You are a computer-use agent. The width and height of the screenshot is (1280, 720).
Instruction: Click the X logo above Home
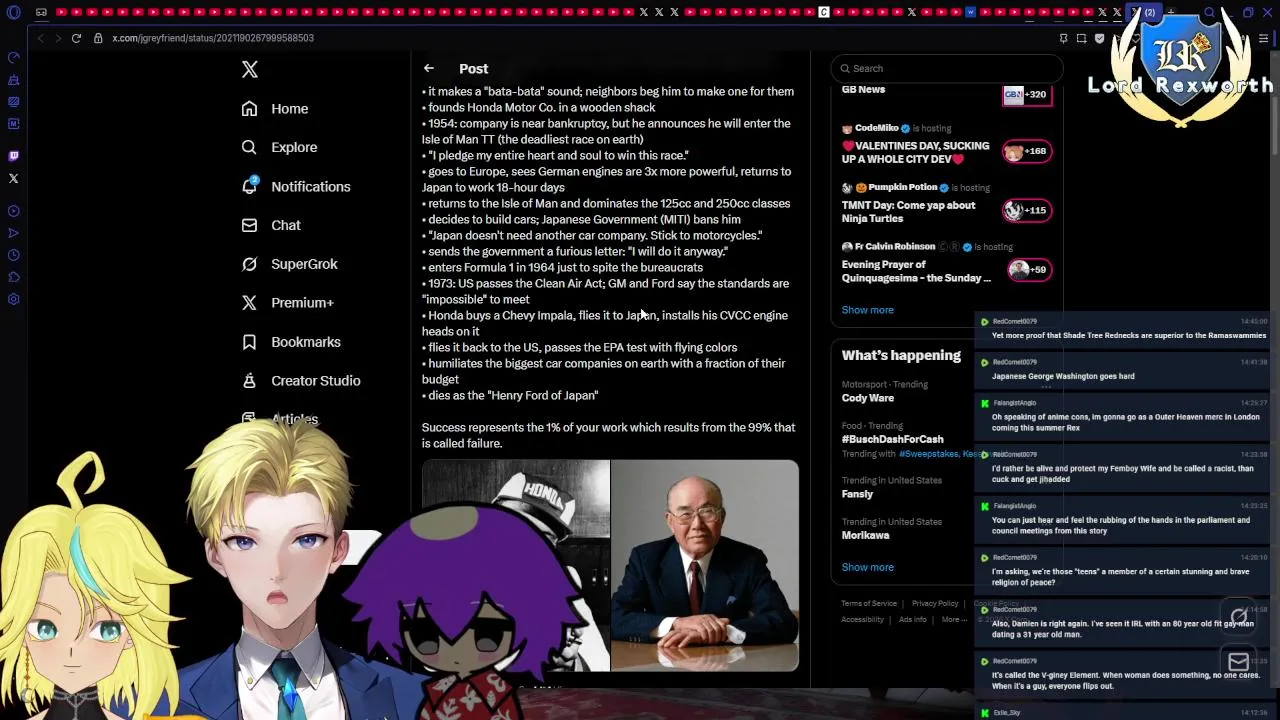pyautogui.click(x=250, y=69)
